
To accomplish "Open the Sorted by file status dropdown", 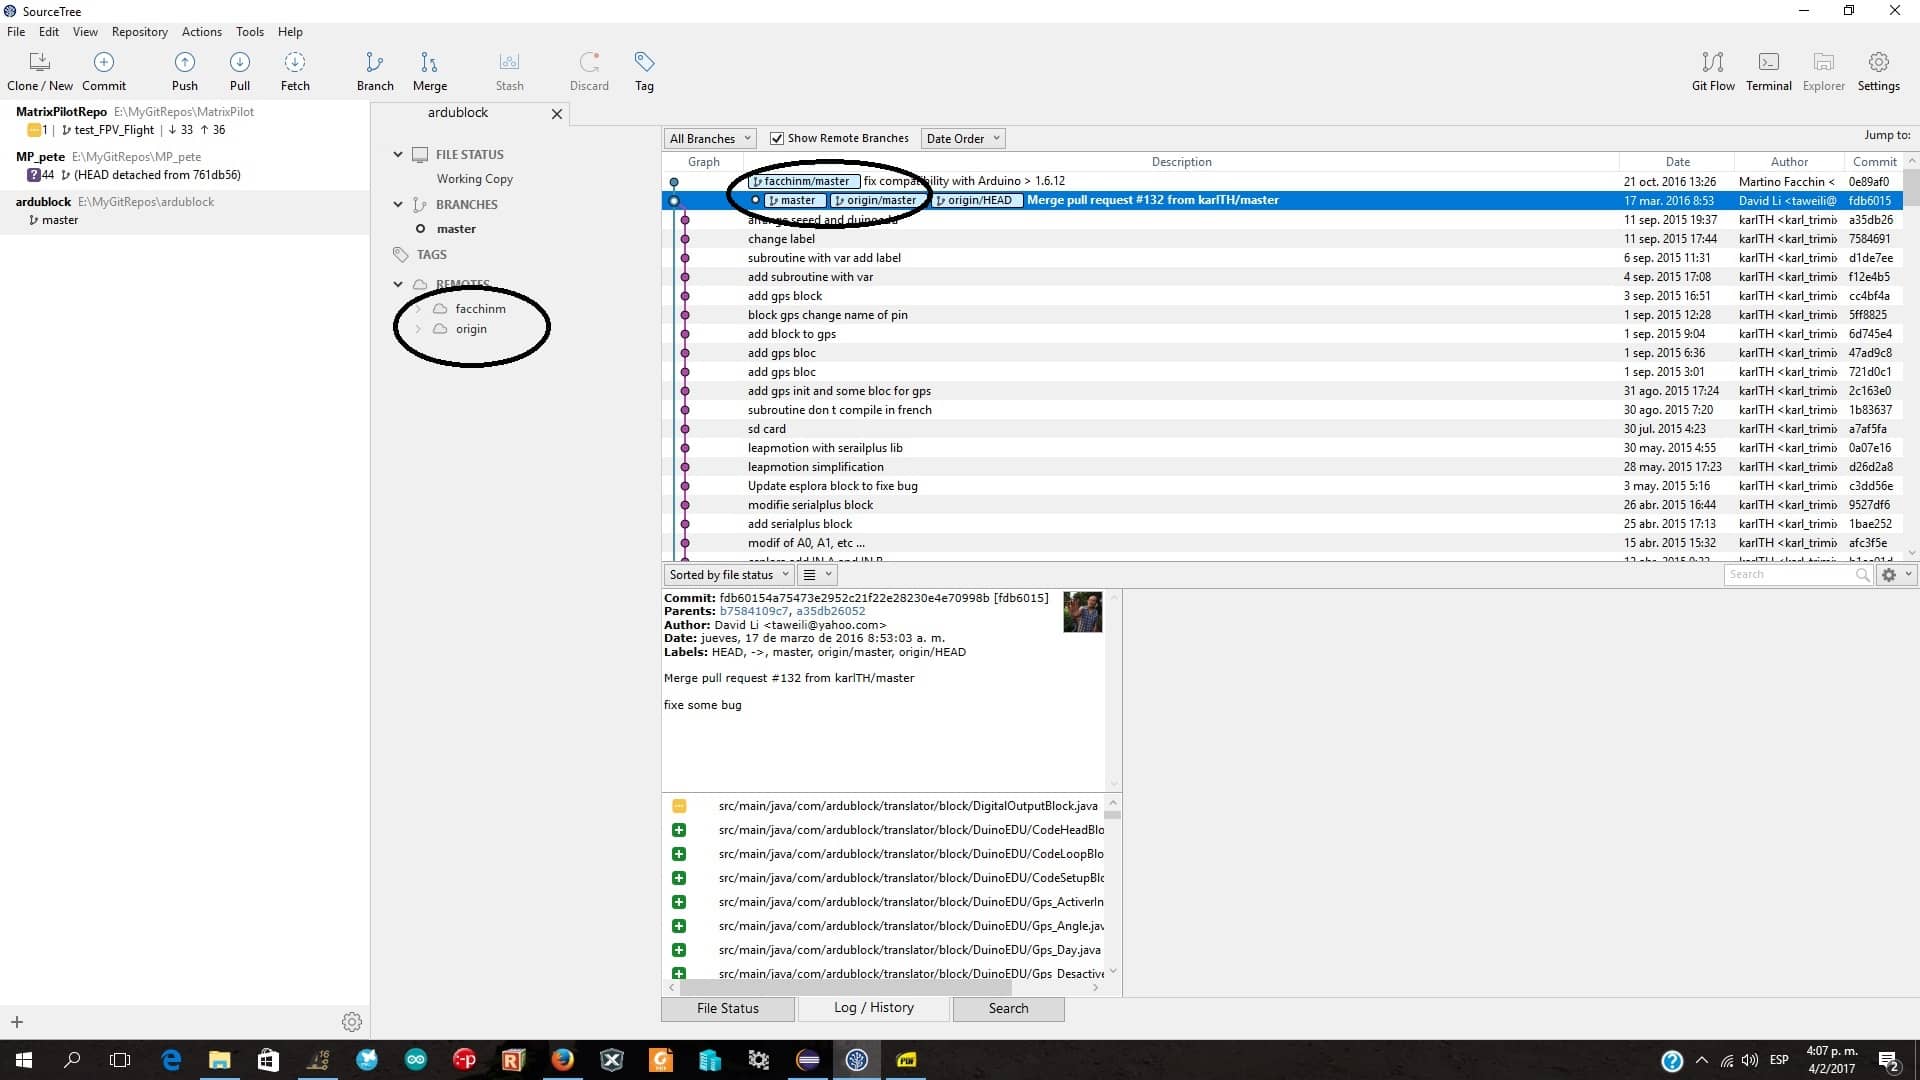I will (729, 575).
